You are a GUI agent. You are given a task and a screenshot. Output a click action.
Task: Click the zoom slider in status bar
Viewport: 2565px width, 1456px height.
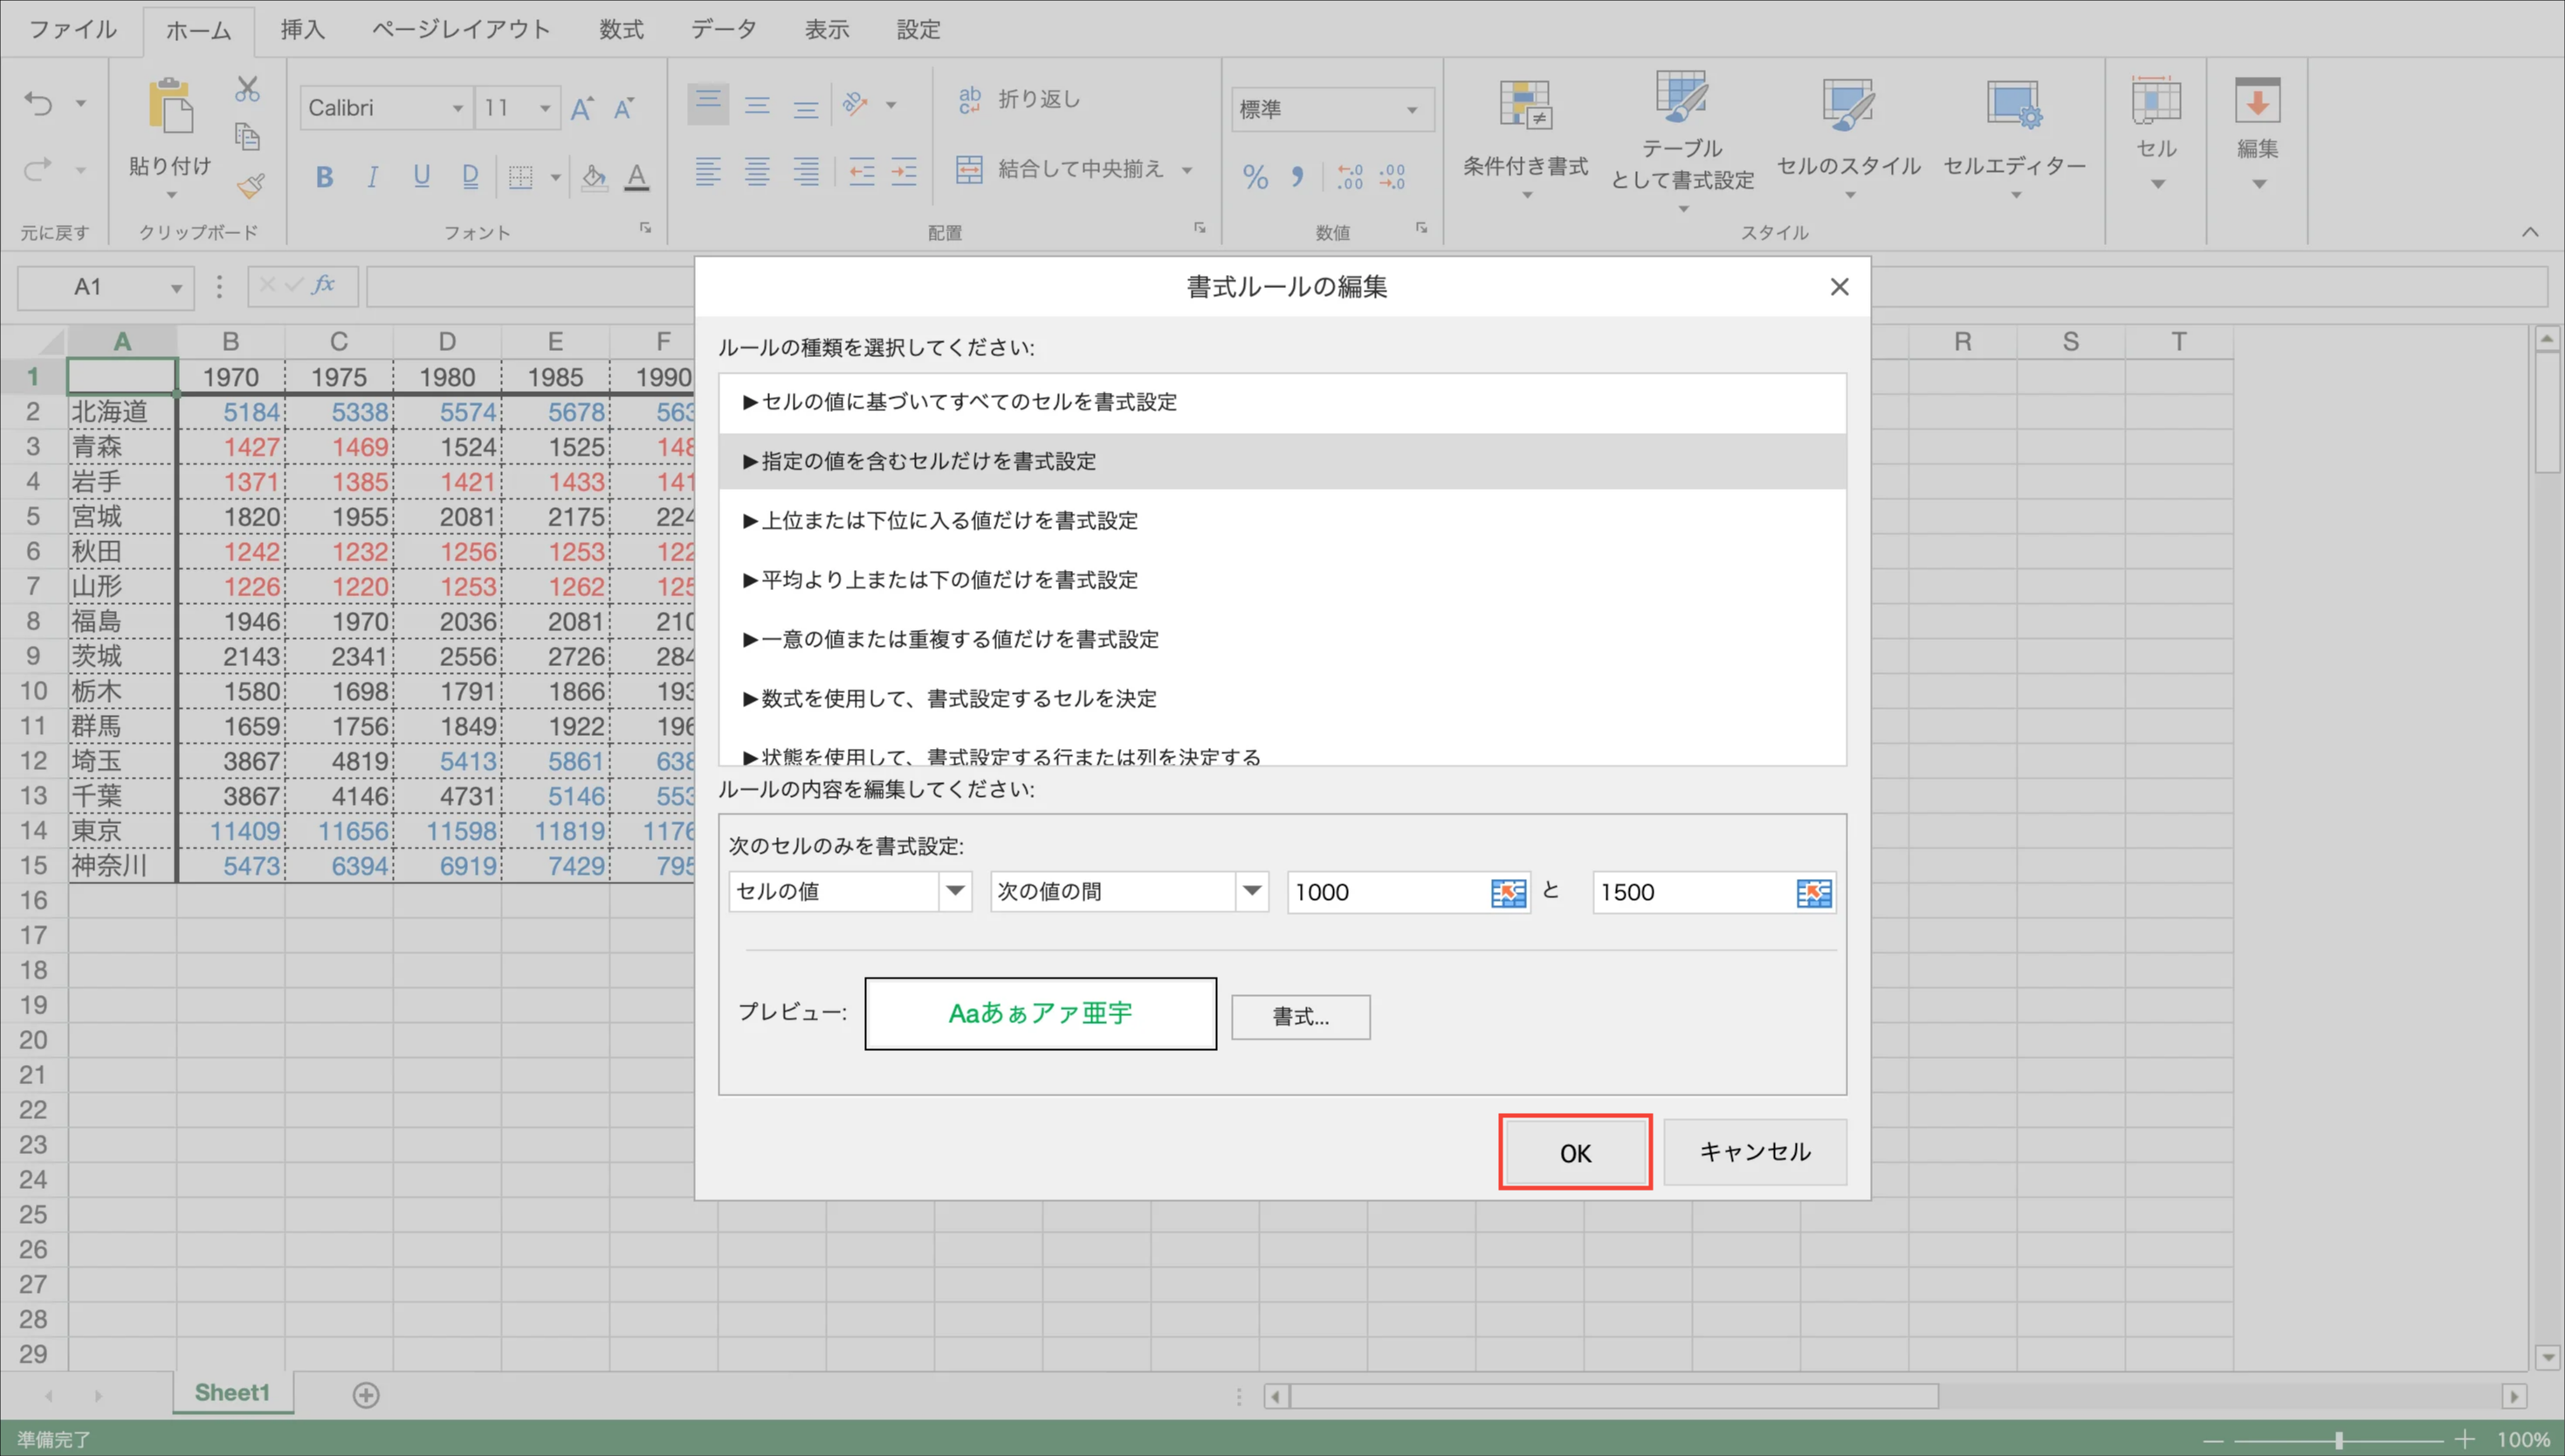[x=2338, y=1440]
